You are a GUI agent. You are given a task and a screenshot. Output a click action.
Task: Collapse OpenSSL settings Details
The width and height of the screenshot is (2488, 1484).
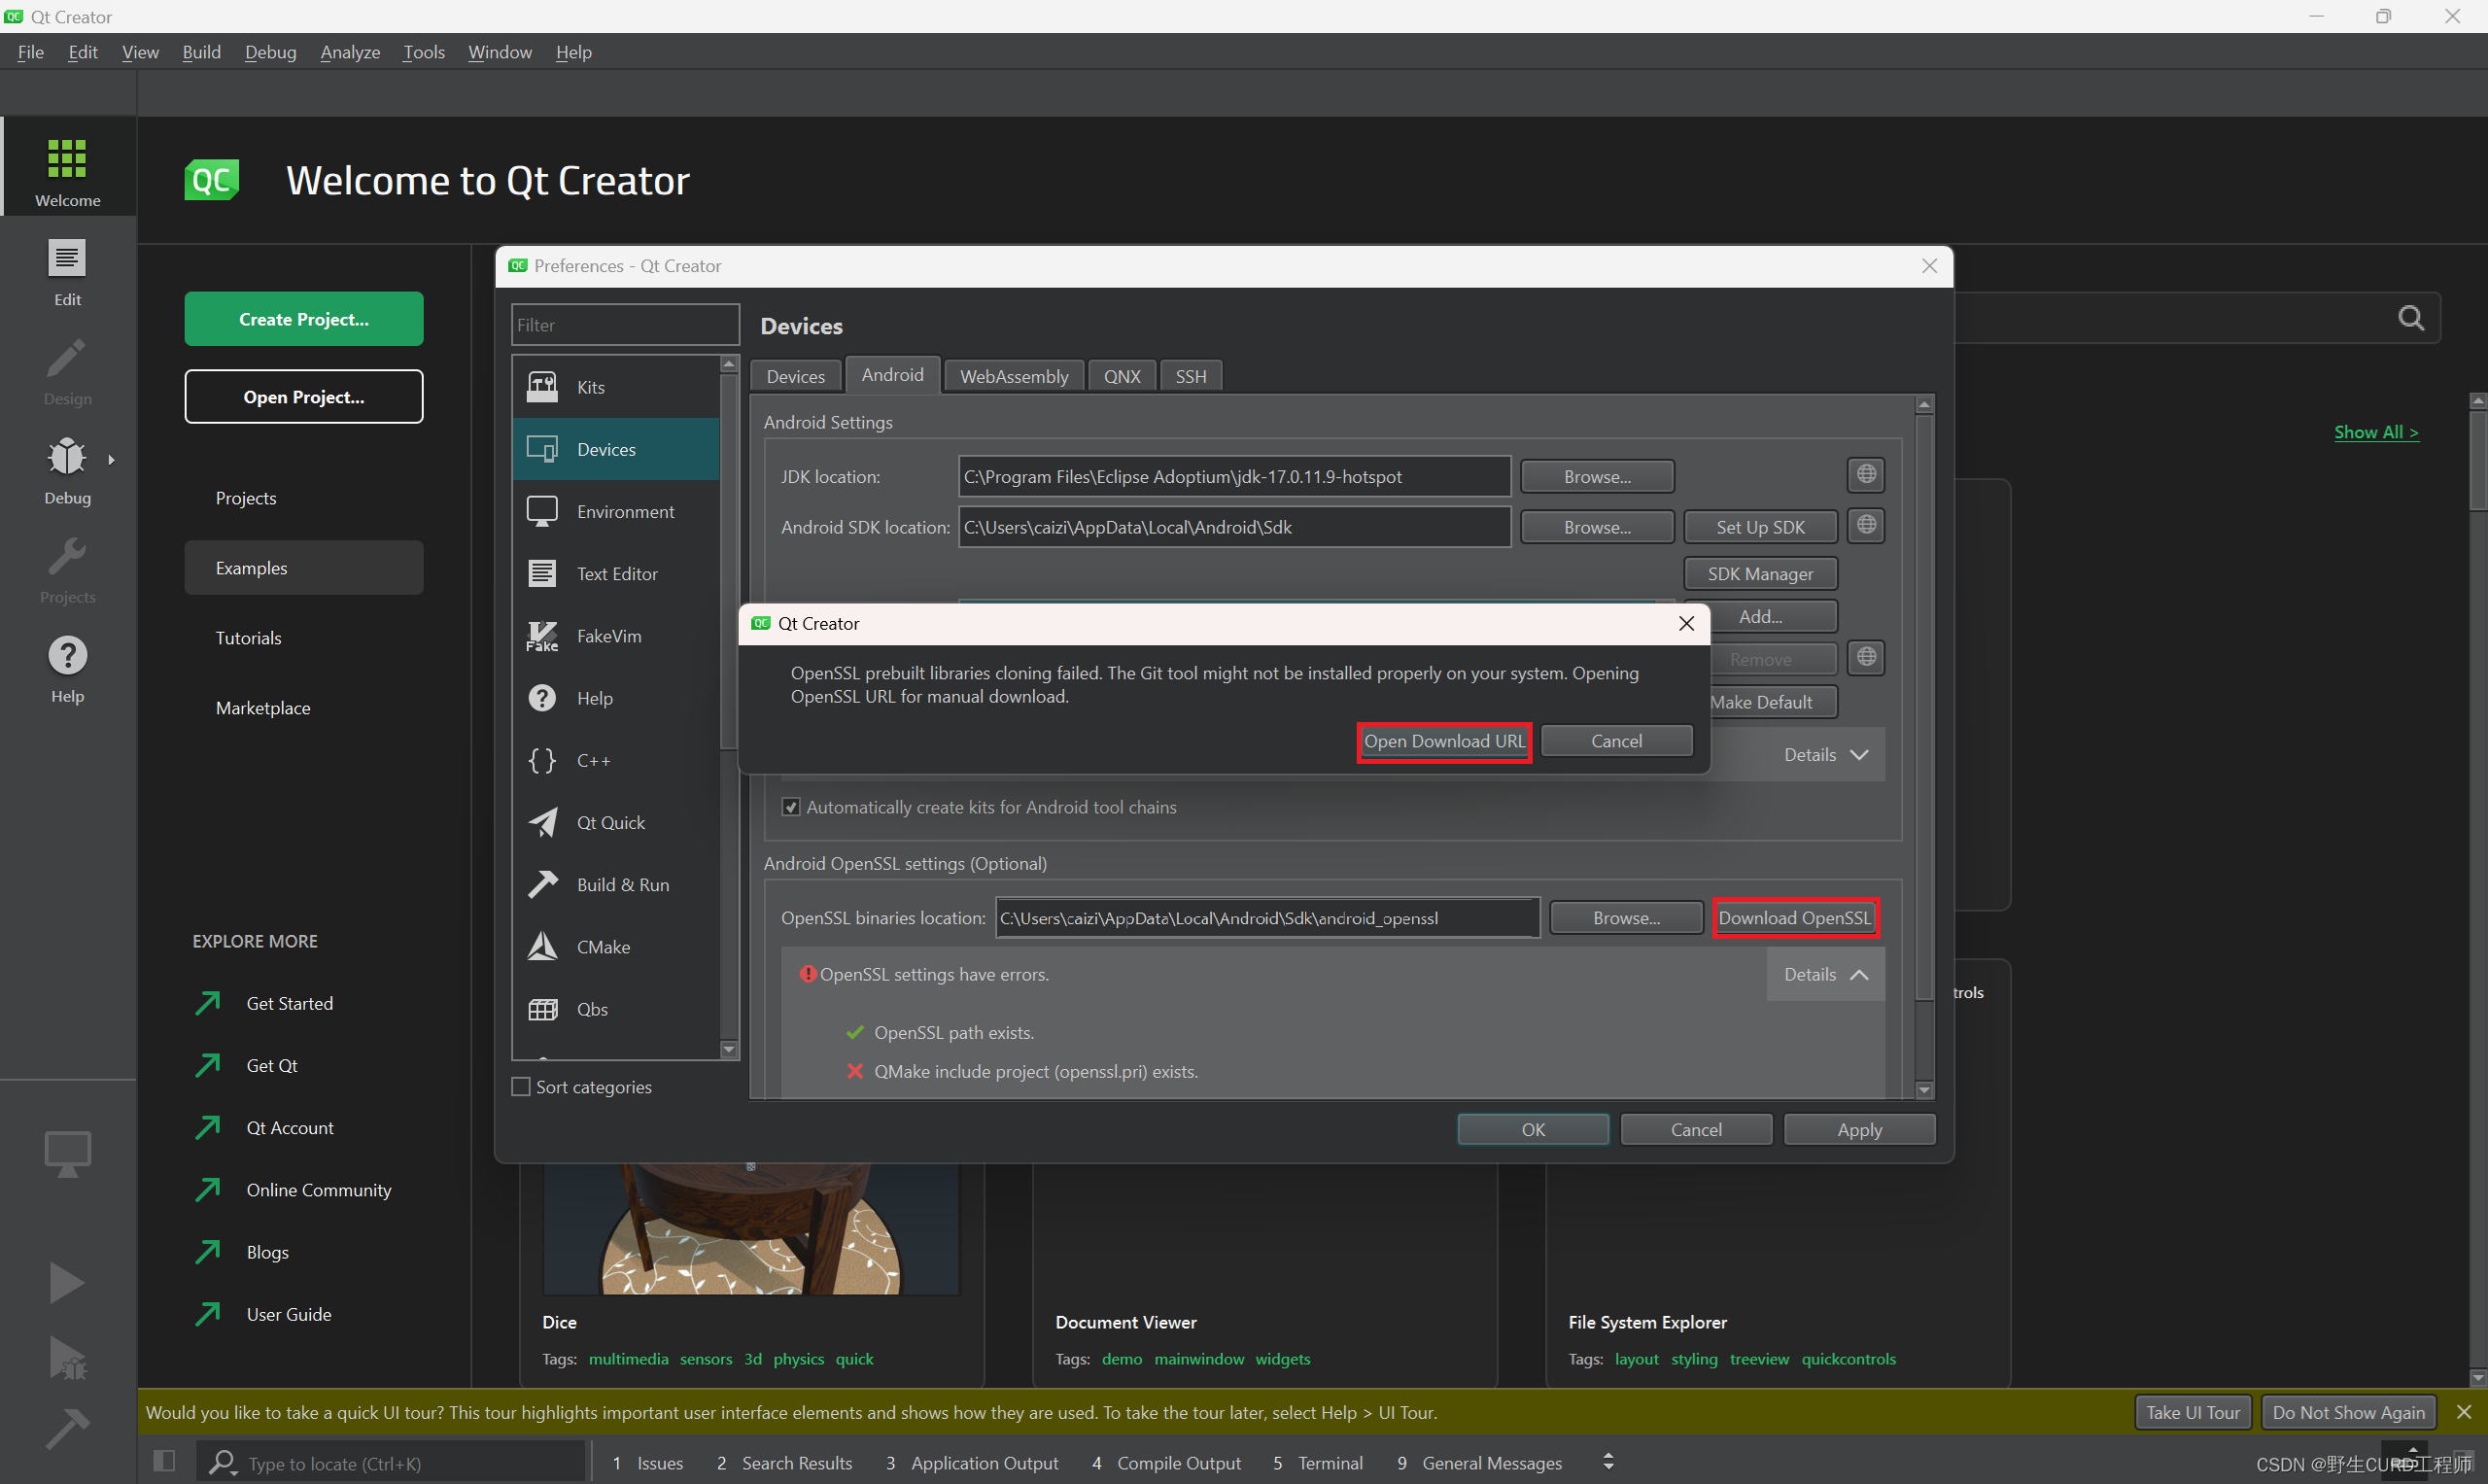[1825, 974]
